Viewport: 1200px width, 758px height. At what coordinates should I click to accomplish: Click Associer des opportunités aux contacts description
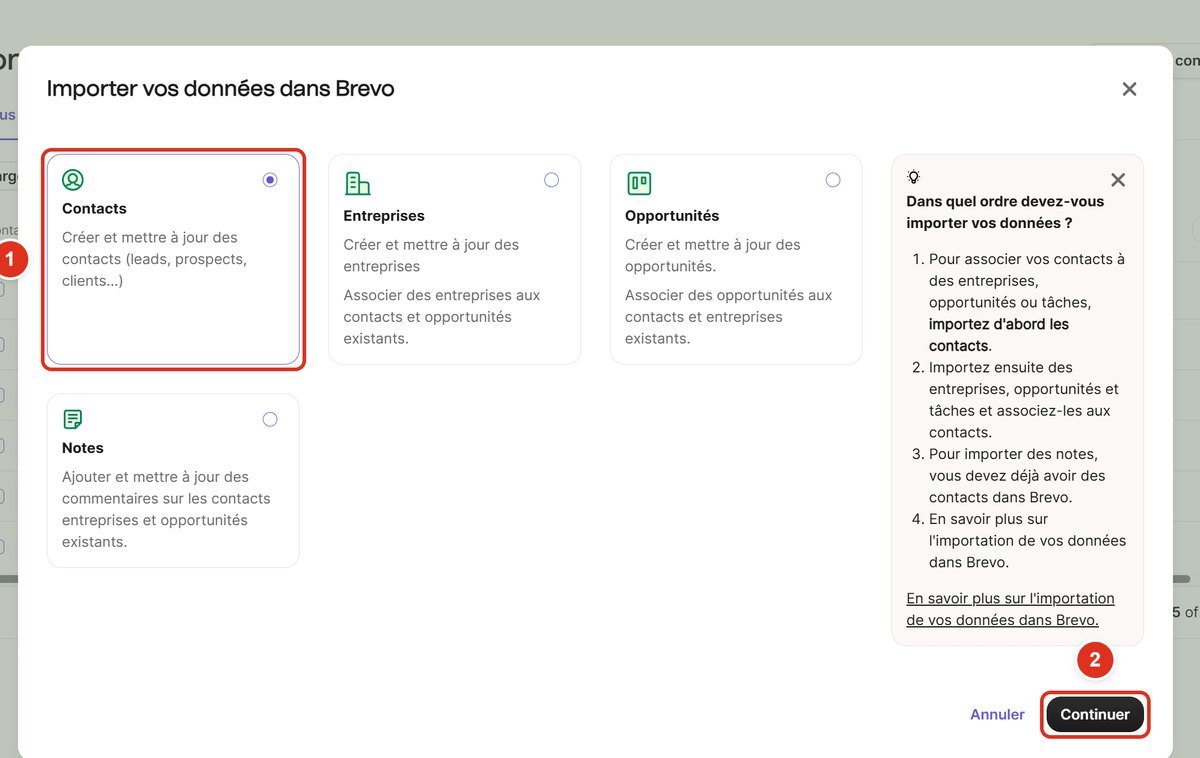(x=728, y=317)
